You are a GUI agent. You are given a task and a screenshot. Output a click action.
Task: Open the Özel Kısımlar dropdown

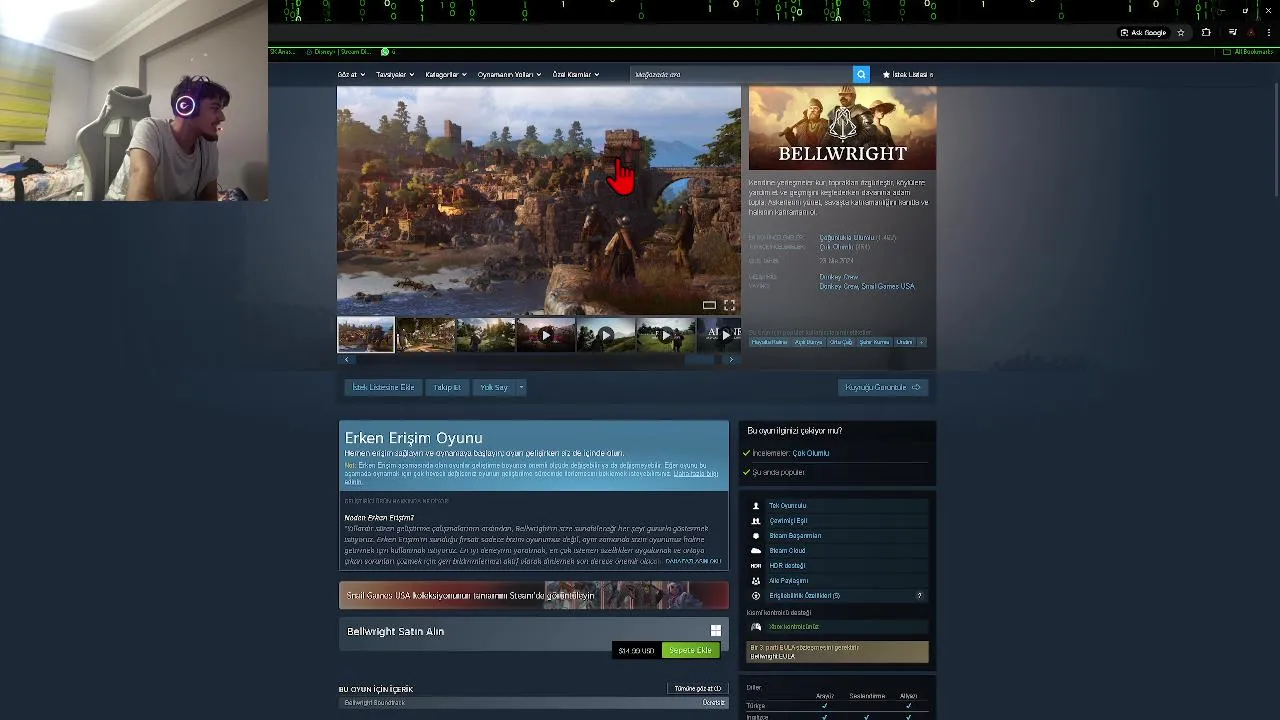(576, 74)
